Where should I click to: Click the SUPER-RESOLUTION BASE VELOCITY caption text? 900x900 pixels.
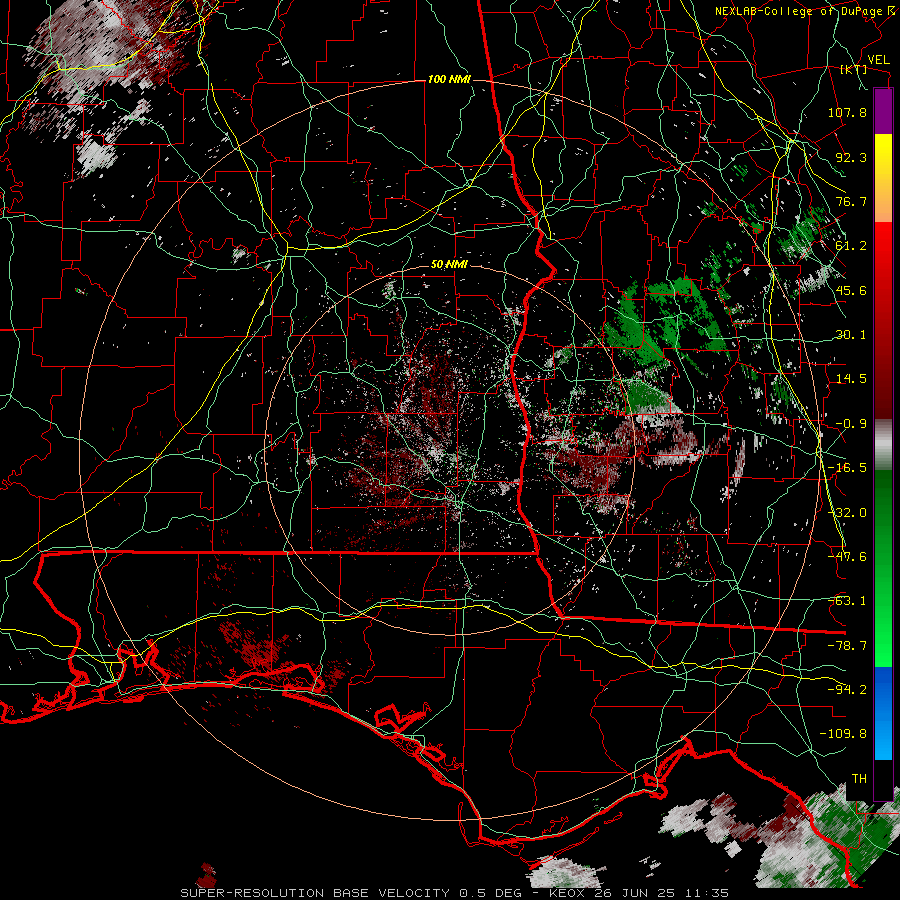318,893
